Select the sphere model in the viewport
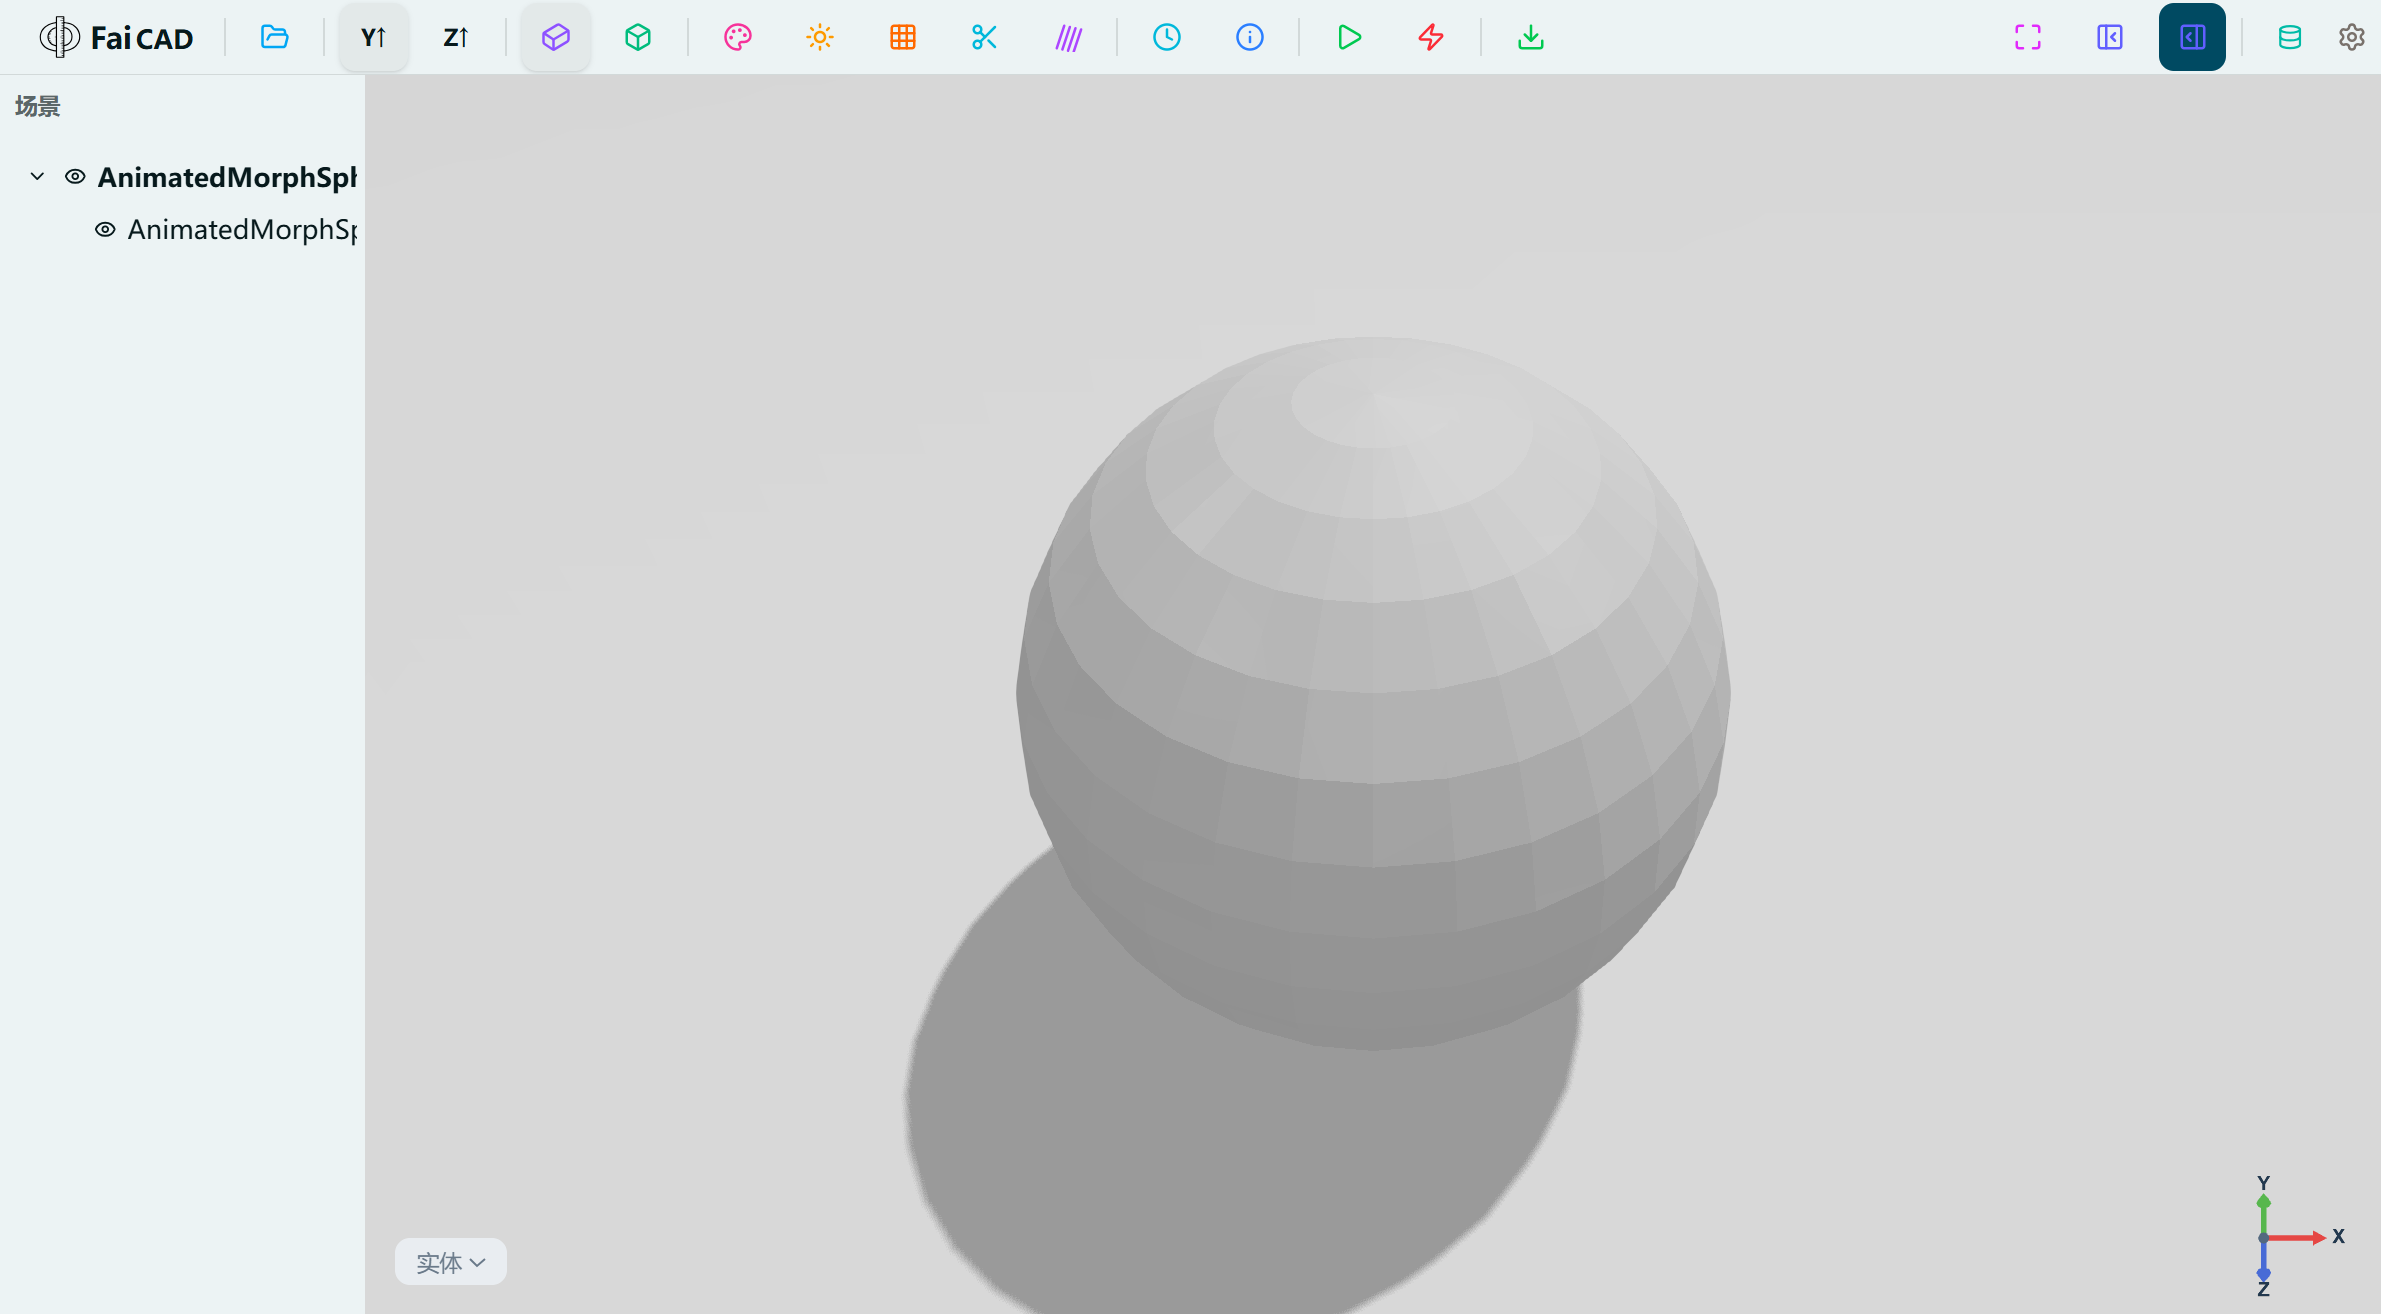 coord(1373,693)
